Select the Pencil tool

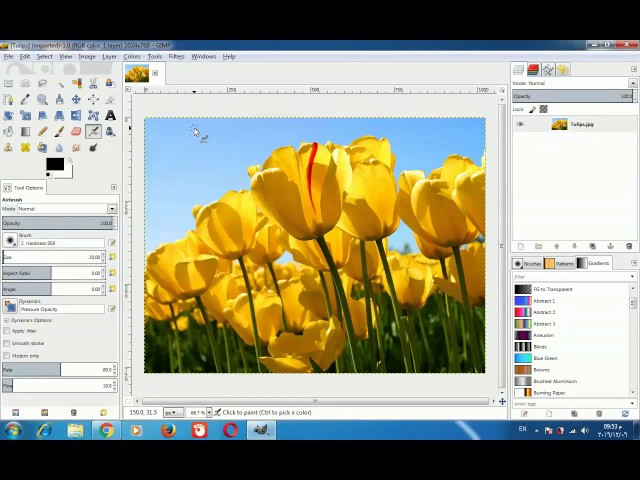[42, 131]
